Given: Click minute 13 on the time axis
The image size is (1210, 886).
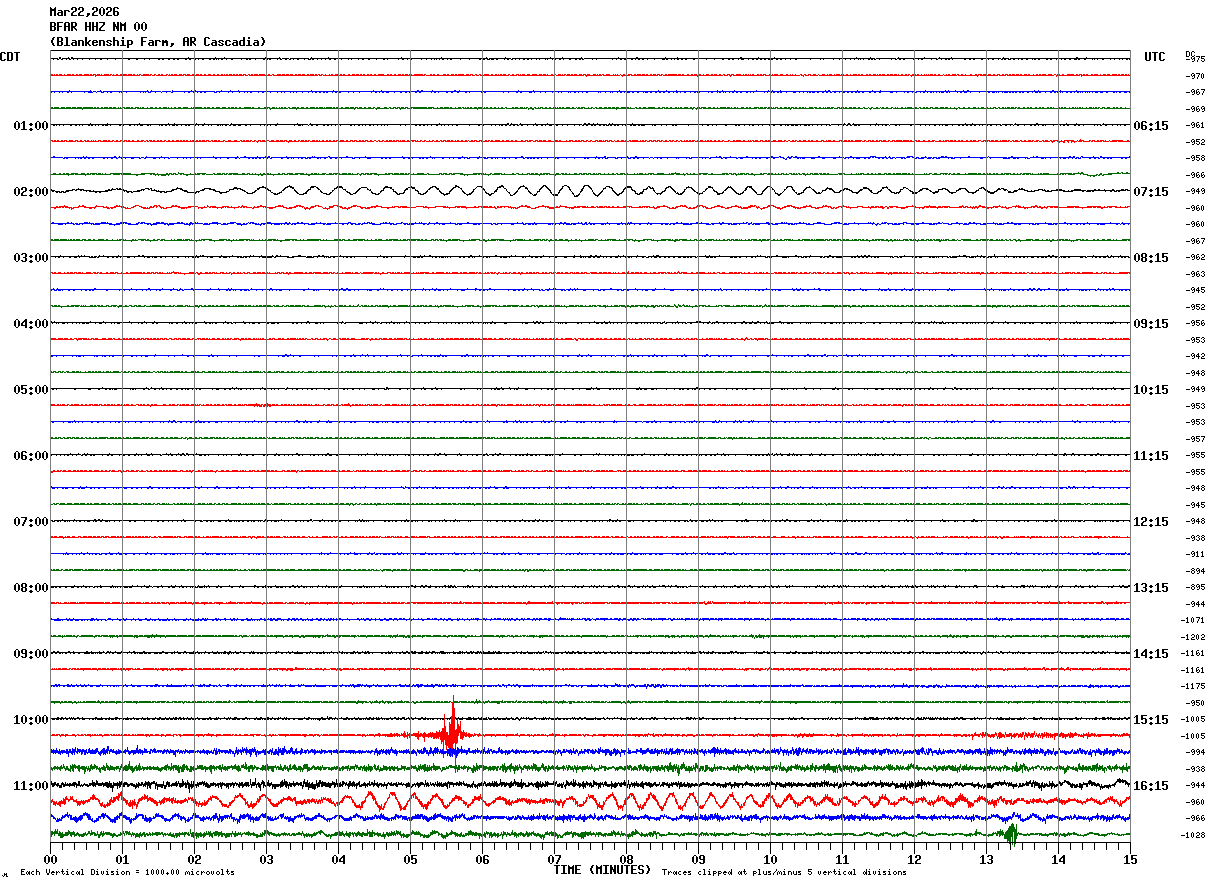Looking at the screenshot, I should point(987,859).
